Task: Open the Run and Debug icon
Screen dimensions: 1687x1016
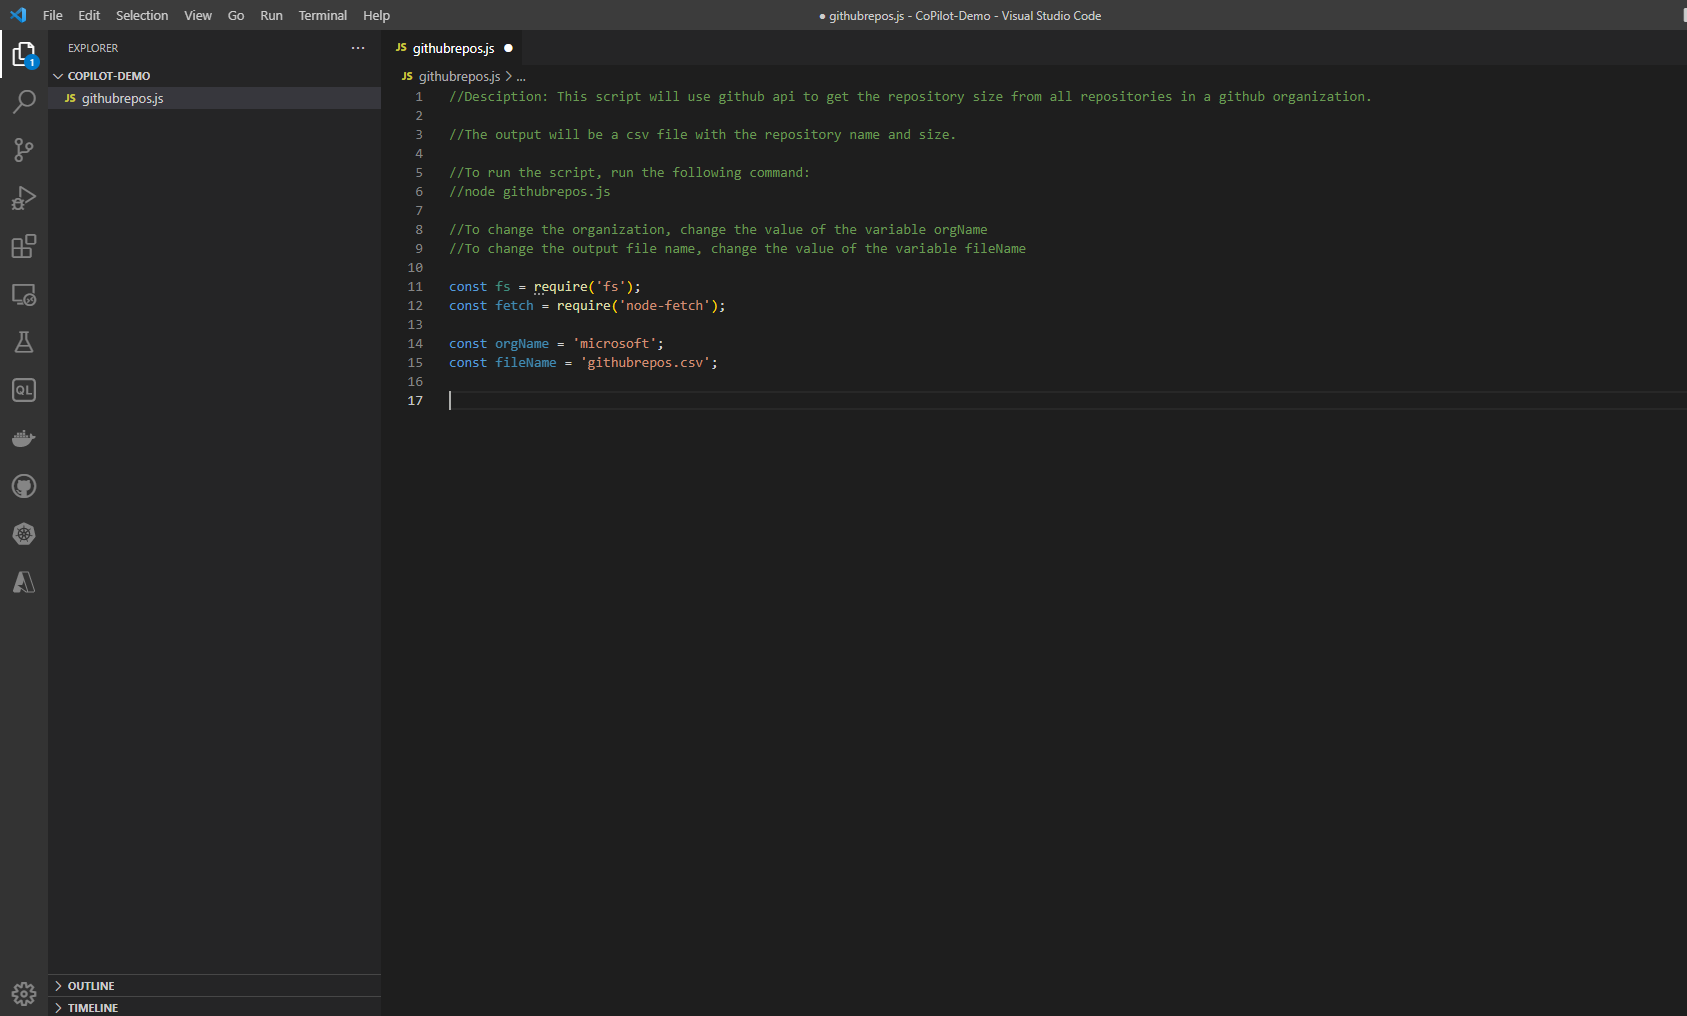Action: (24, 198)
